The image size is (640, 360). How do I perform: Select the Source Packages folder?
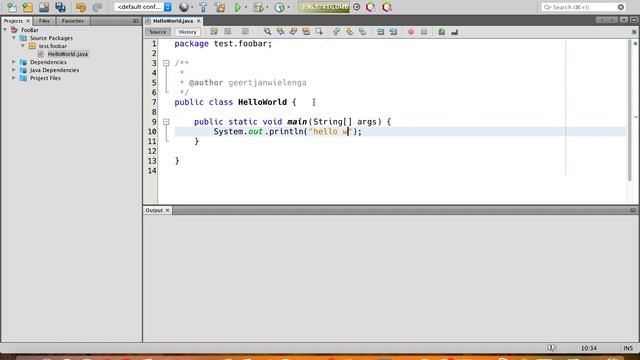click(x=51, y=38)
